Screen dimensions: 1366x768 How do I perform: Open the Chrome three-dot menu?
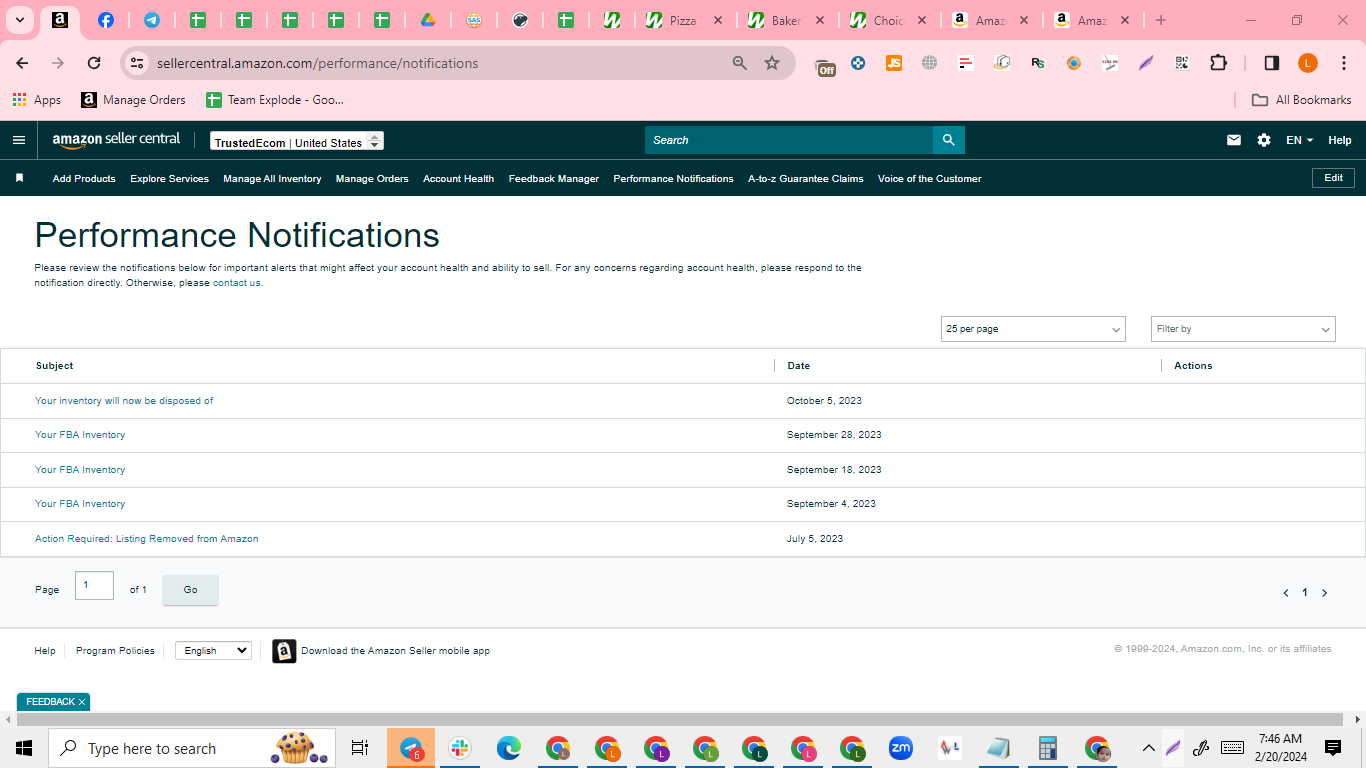pos(1344,63)
